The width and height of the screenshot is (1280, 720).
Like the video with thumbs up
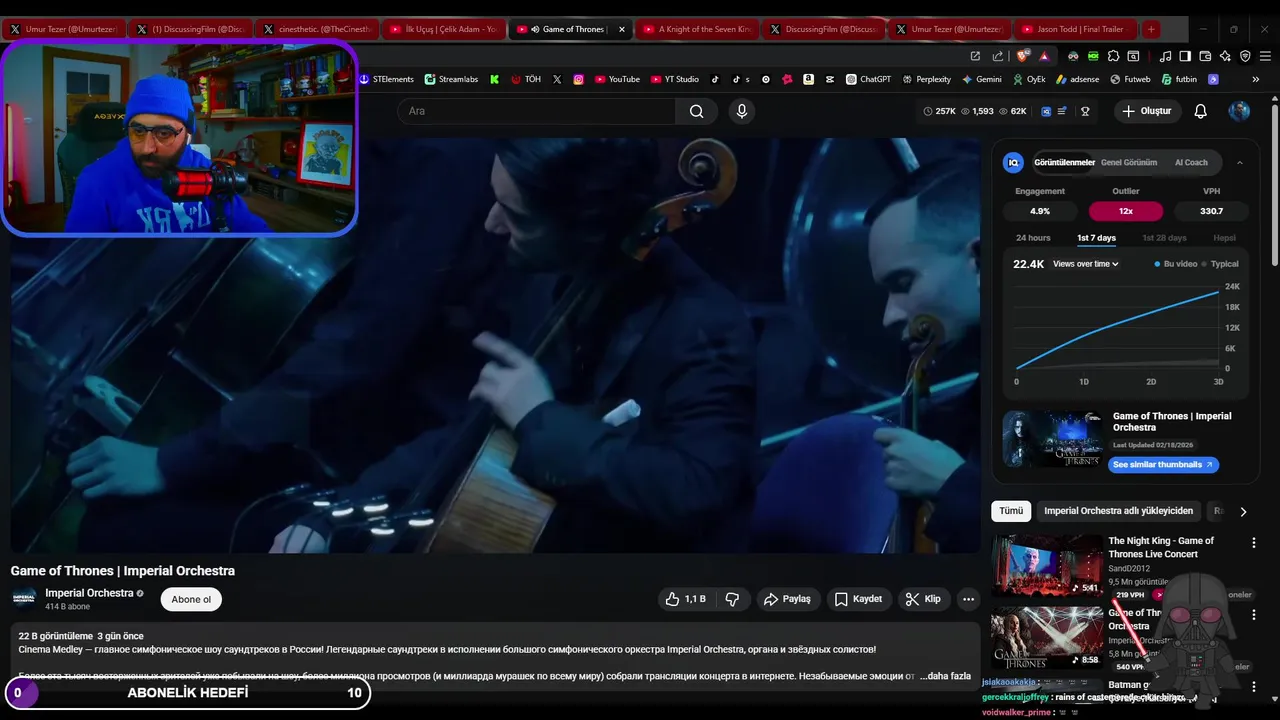[686, 599]
